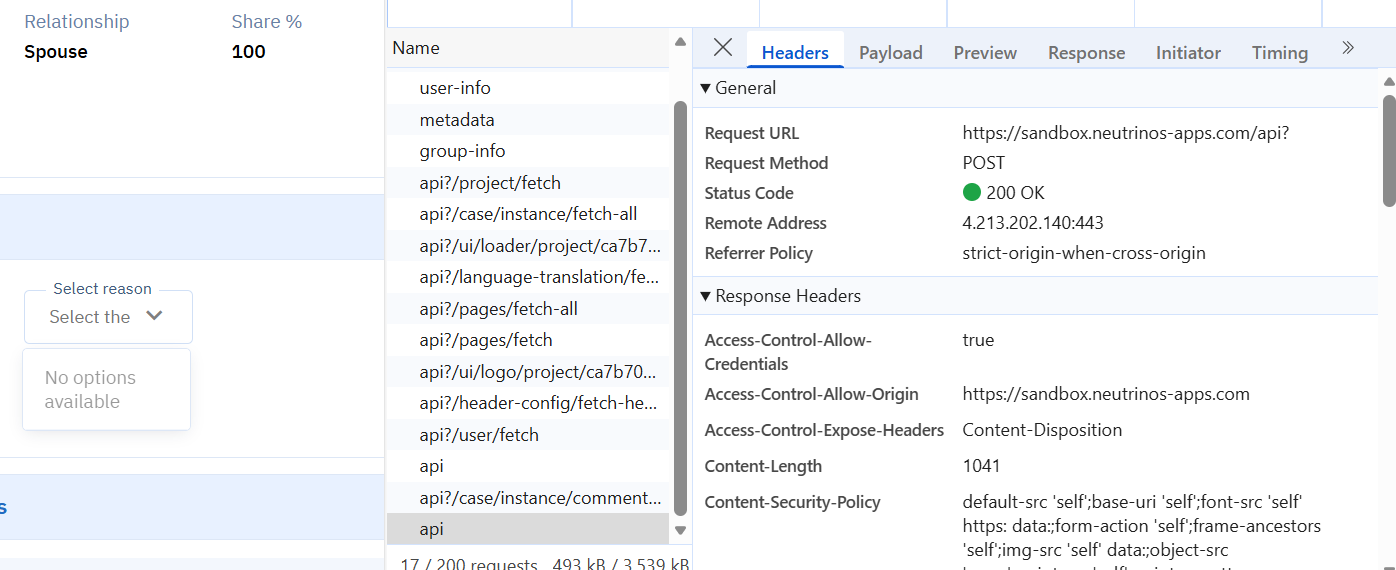Open the Response tab
The image size is (1396, 570).
point(1087,52)
